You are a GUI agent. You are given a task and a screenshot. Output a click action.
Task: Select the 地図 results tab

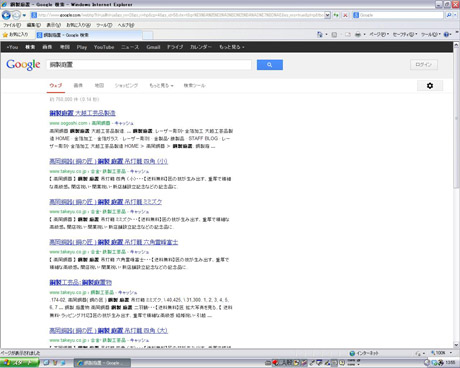[x=99, y=85]
